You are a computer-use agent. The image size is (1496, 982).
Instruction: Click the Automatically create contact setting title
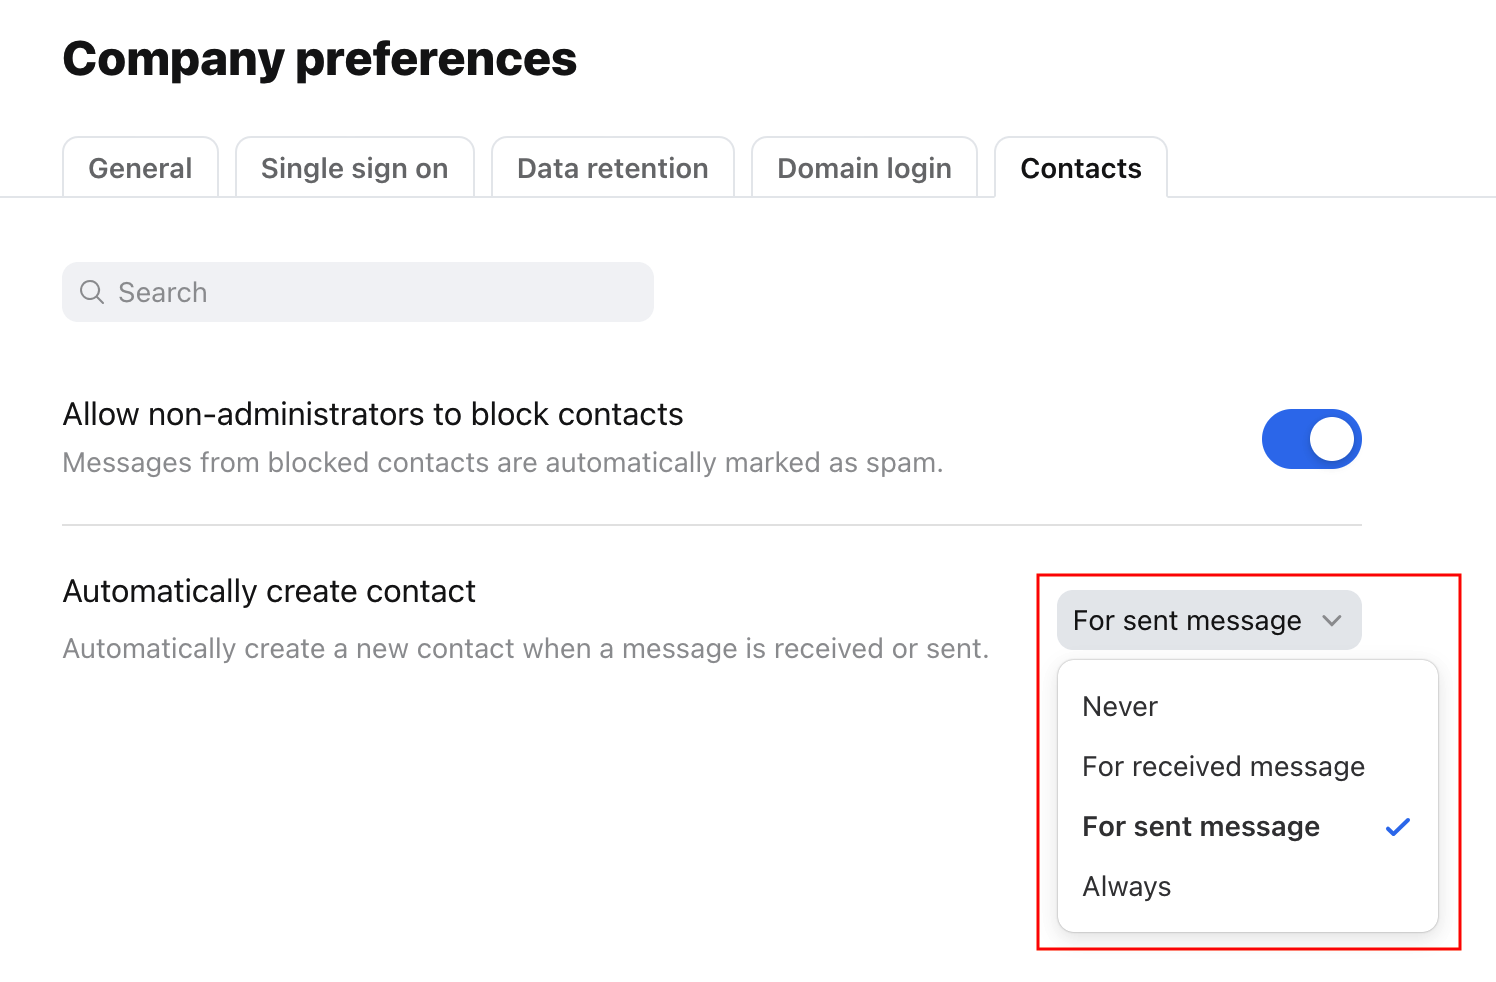coord(269,591)
